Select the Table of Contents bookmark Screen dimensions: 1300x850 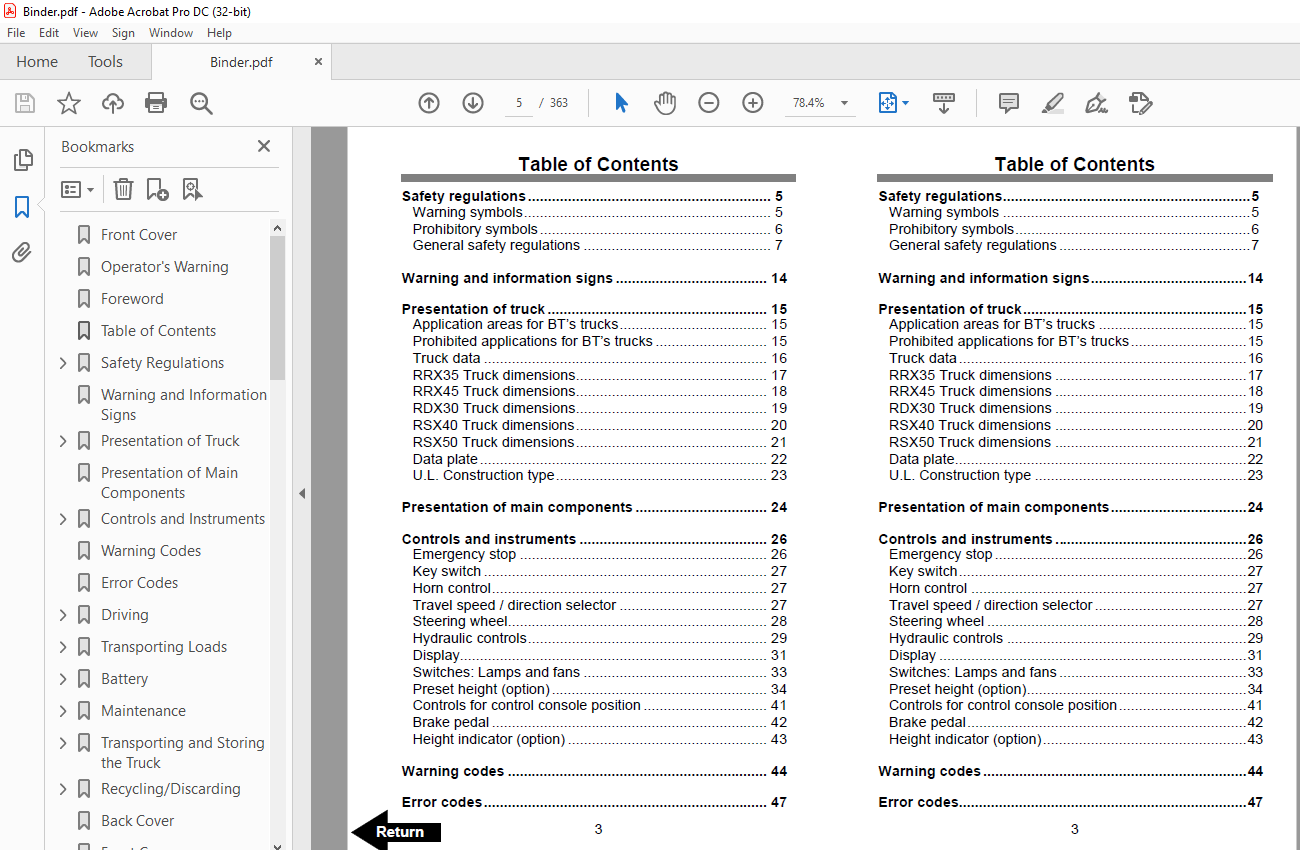pos(158,331)
